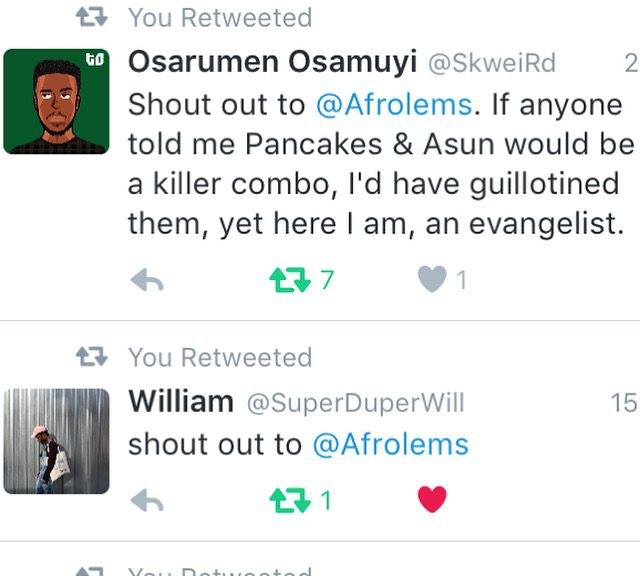Open @Afrolems mention in Osarumen's tweet
Image resolution: width=640 pixels, height=576 pixels.
pos(394,105)
